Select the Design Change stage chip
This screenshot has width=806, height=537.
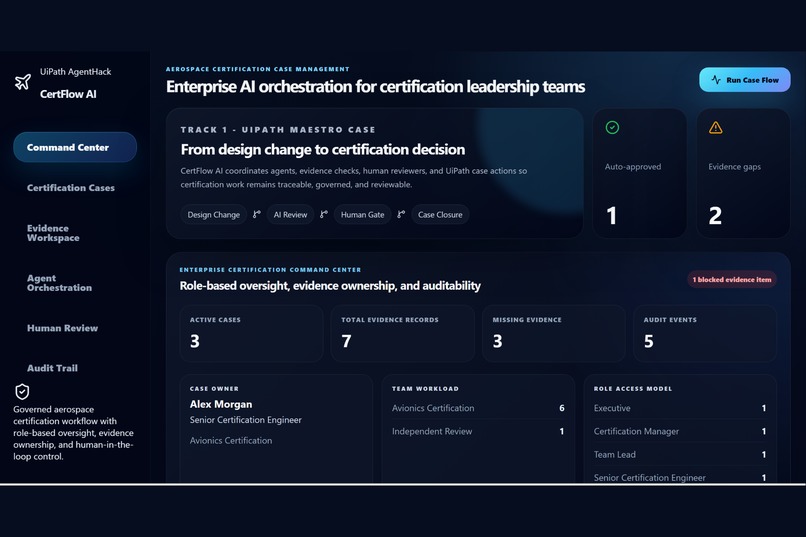[213, 214]
